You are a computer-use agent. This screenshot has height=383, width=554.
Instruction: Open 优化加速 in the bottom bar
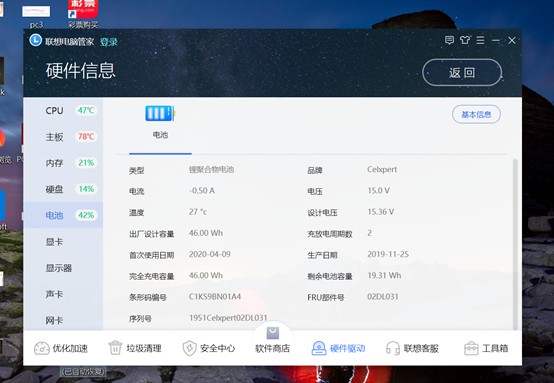(x=61, y=348)
